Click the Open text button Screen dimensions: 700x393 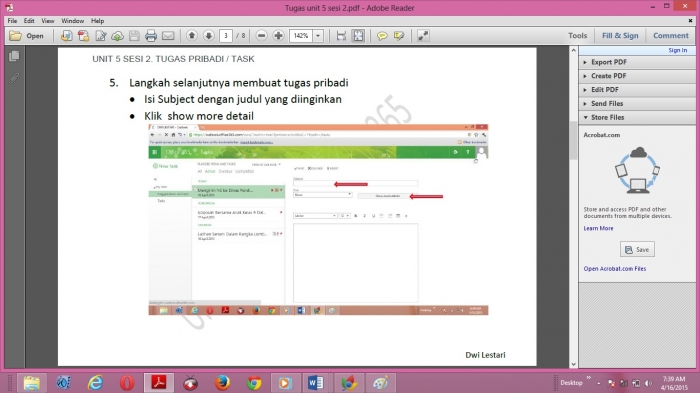point(35,36)
